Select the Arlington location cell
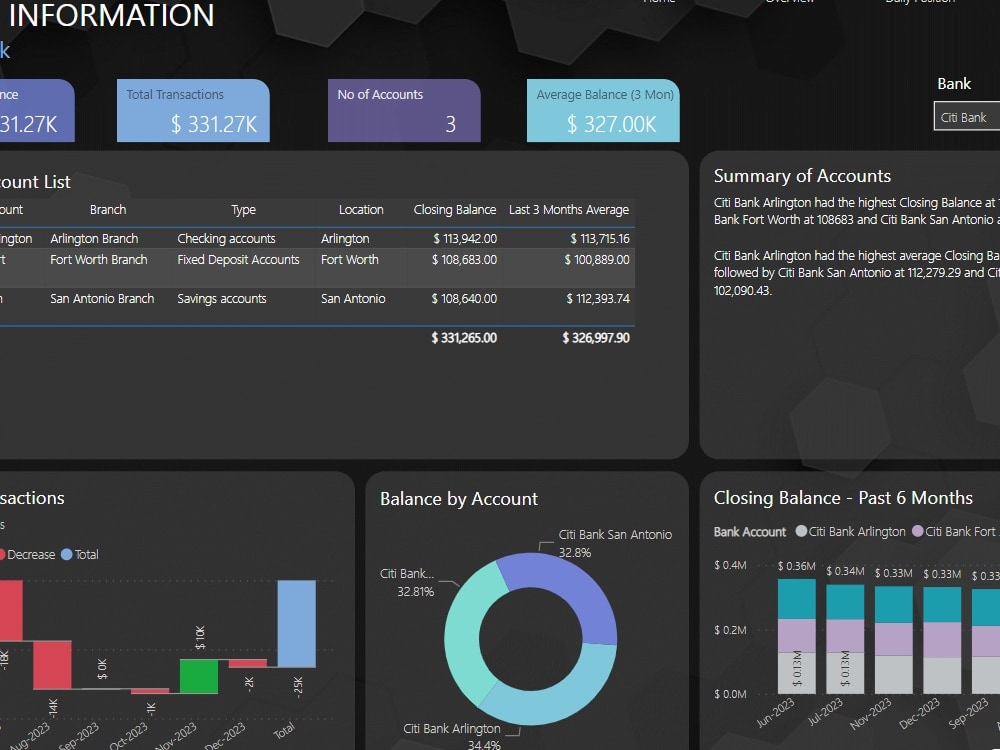Screen dimensions: 1000x750 pos(345,239)
